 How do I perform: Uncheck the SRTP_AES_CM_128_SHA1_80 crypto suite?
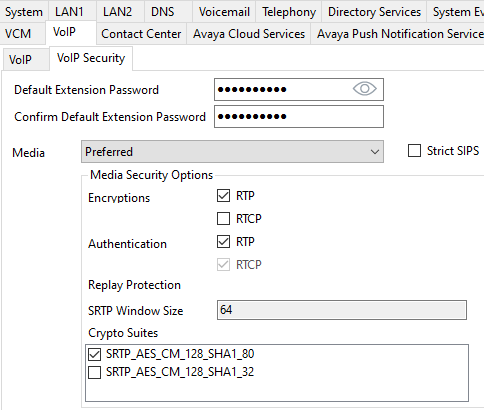94,354
